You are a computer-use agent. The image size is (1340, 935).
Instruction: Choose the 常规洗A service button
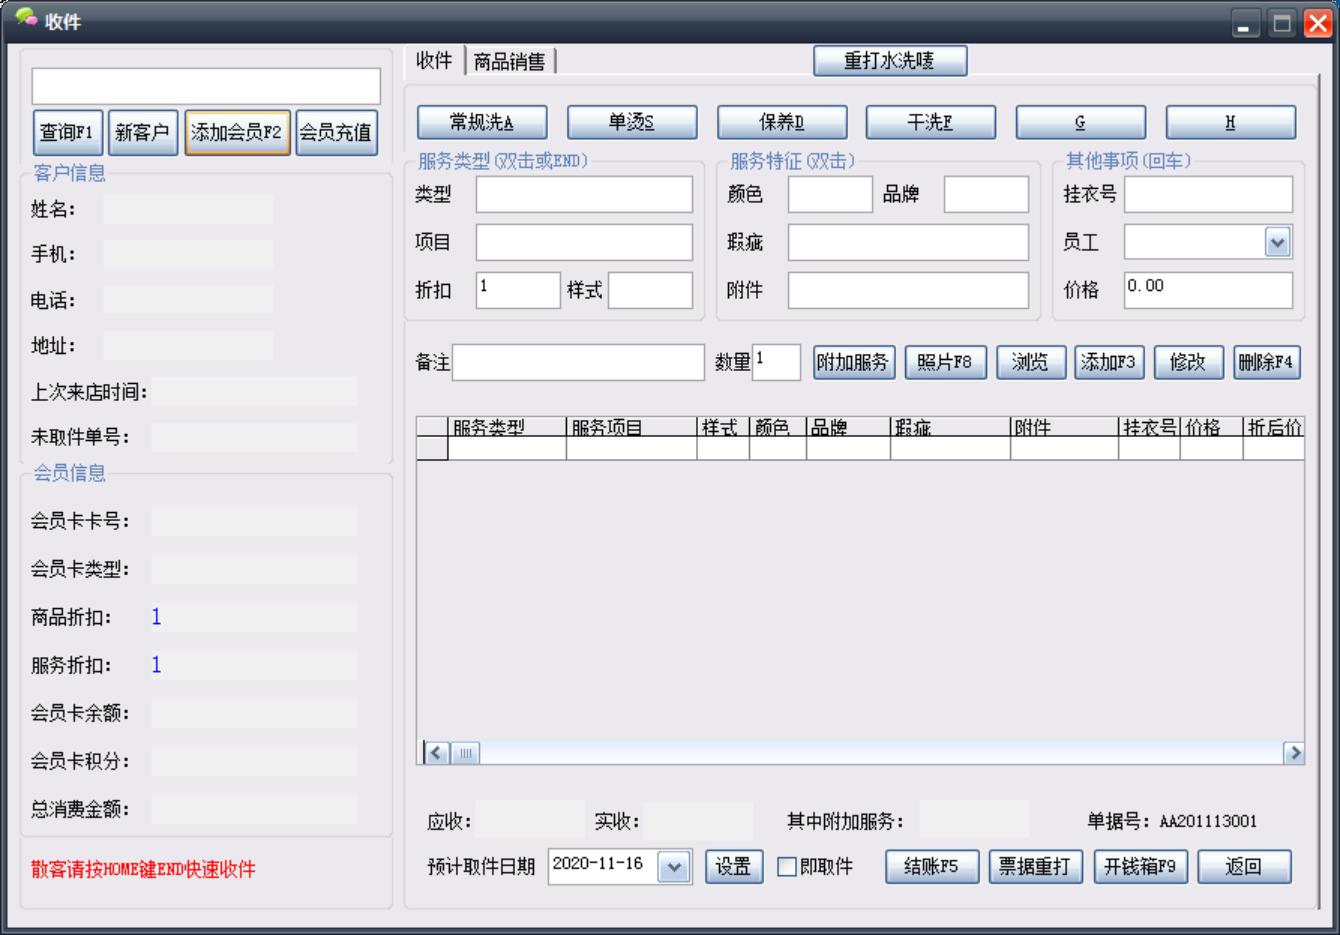[482, 123]
